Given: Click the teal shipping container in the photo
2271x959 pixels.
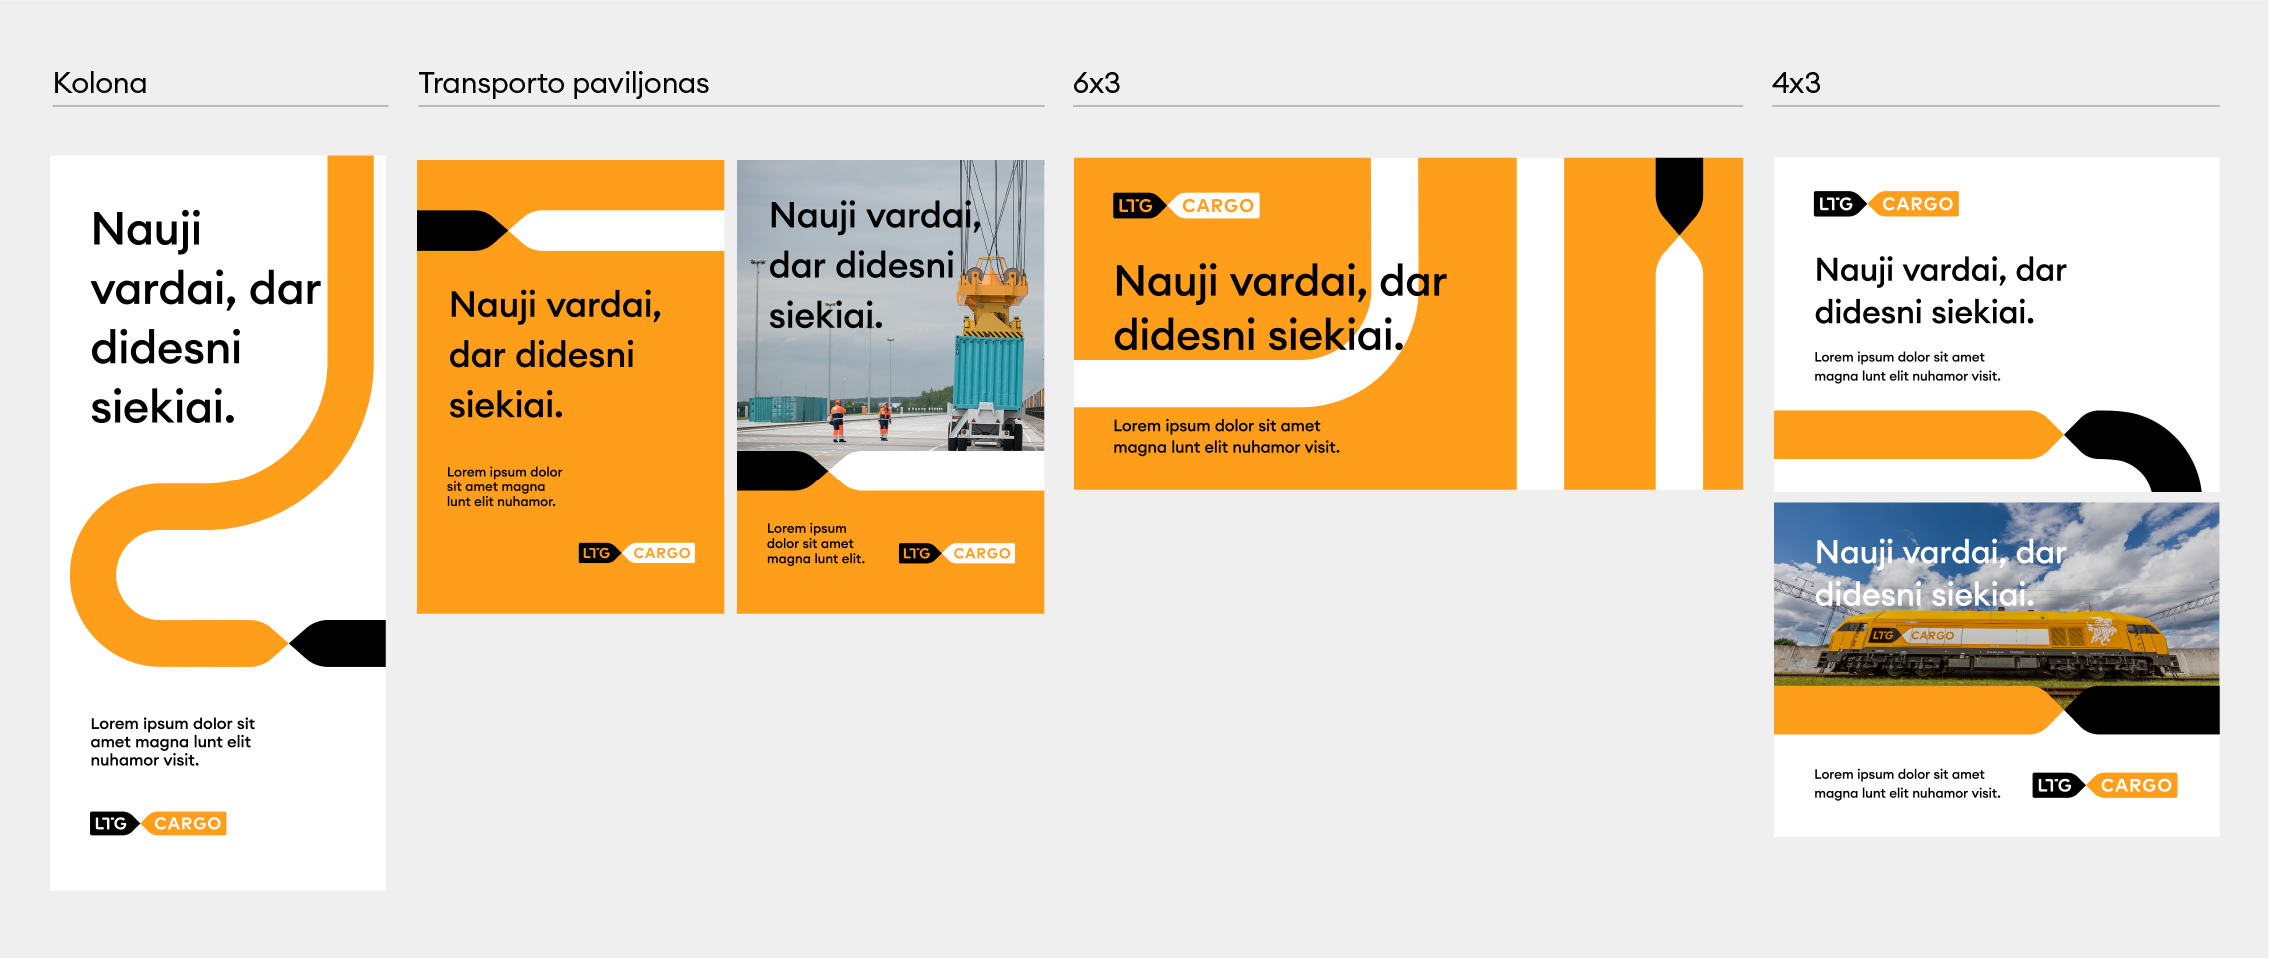Looking at the screenshot, I should pyautogui.click(x=988, y=370).
